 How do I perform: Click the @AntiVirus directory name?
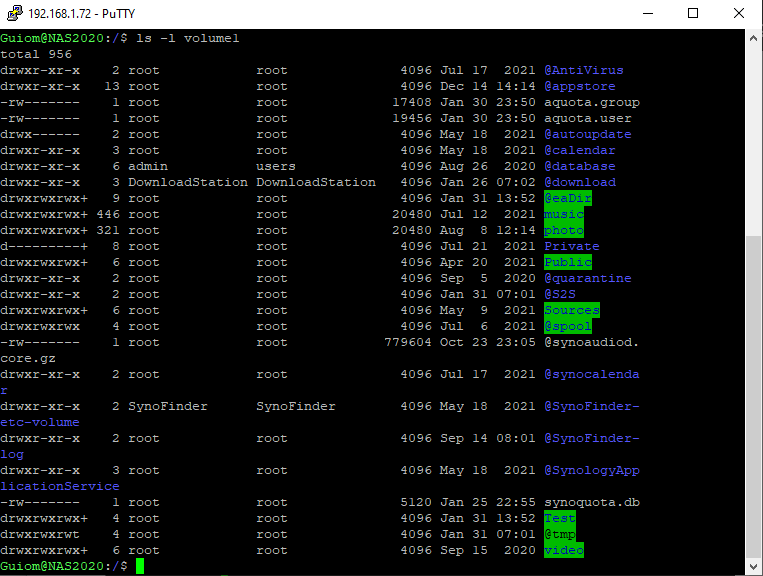tap(584, 70)
